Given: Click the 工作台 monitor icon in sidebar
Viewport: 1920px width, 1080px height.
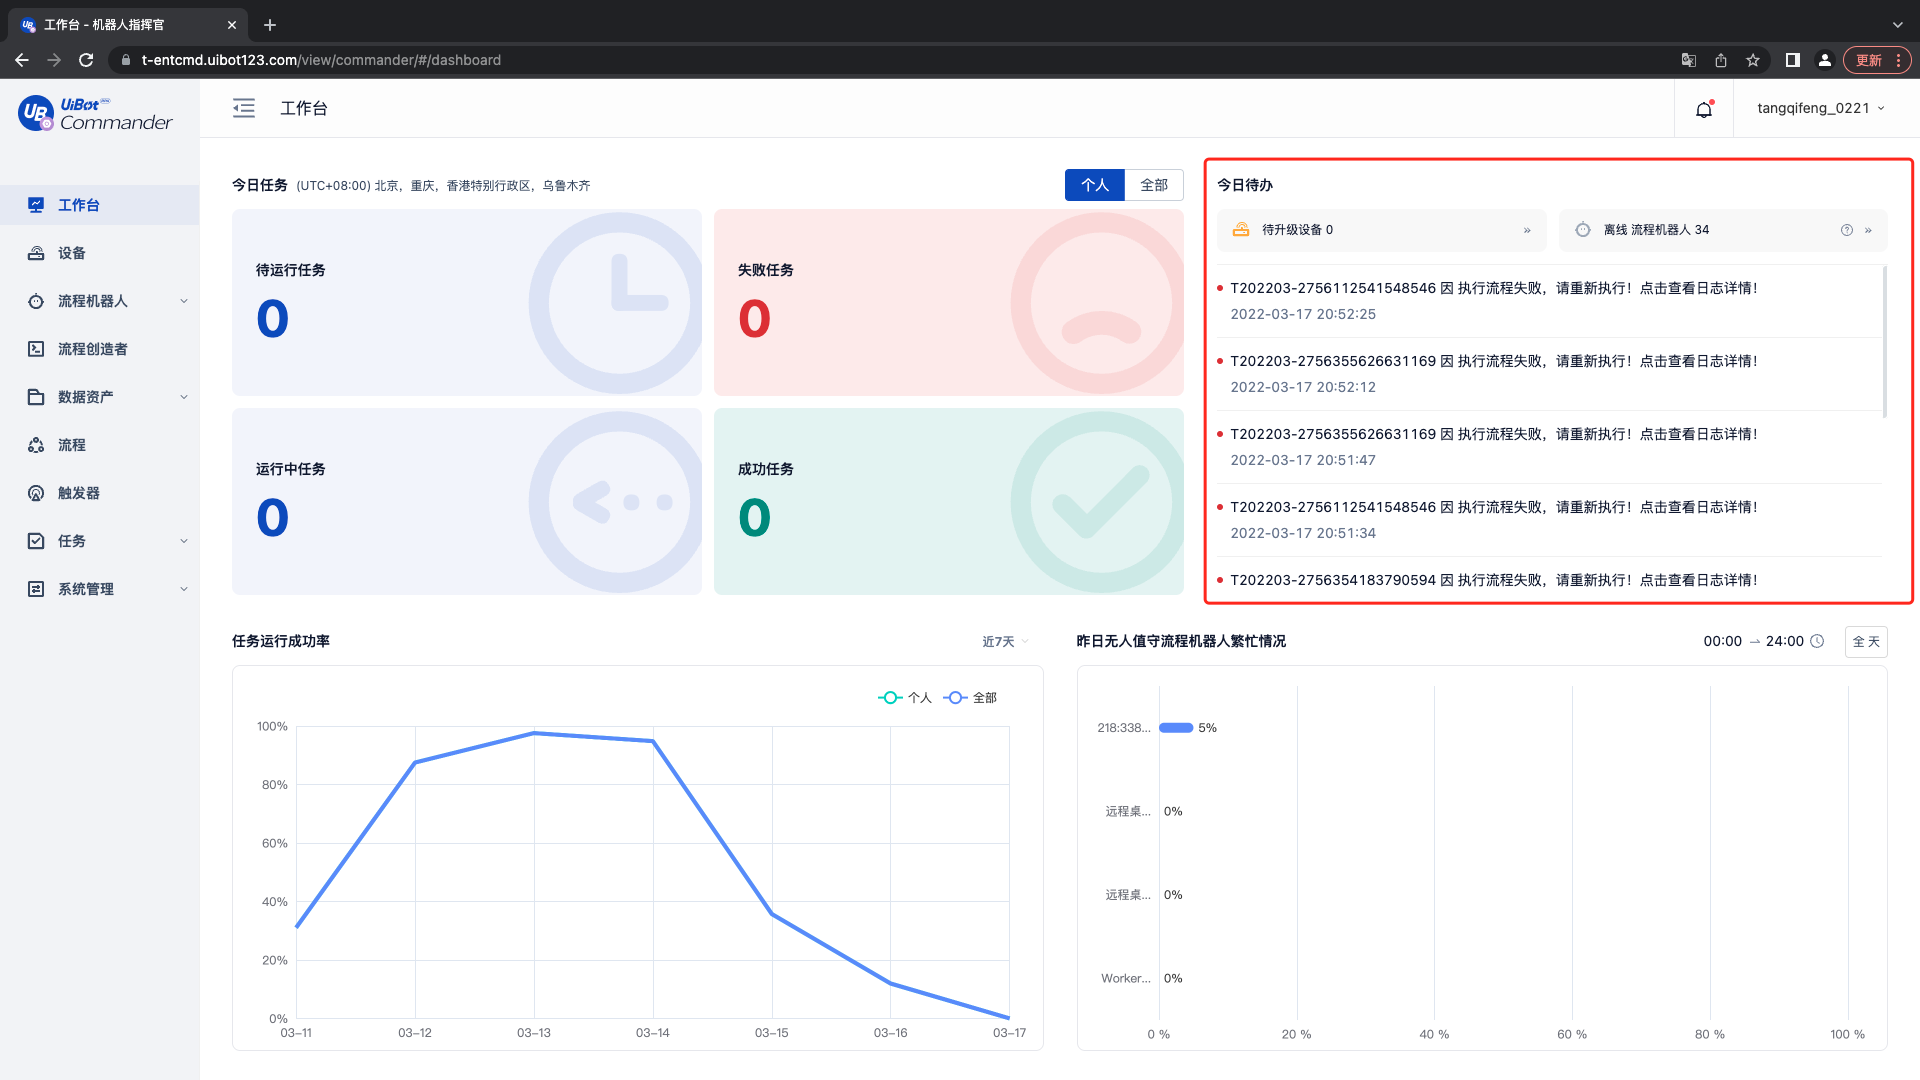Looking at the screenshot, I should [x=36, y=205].
